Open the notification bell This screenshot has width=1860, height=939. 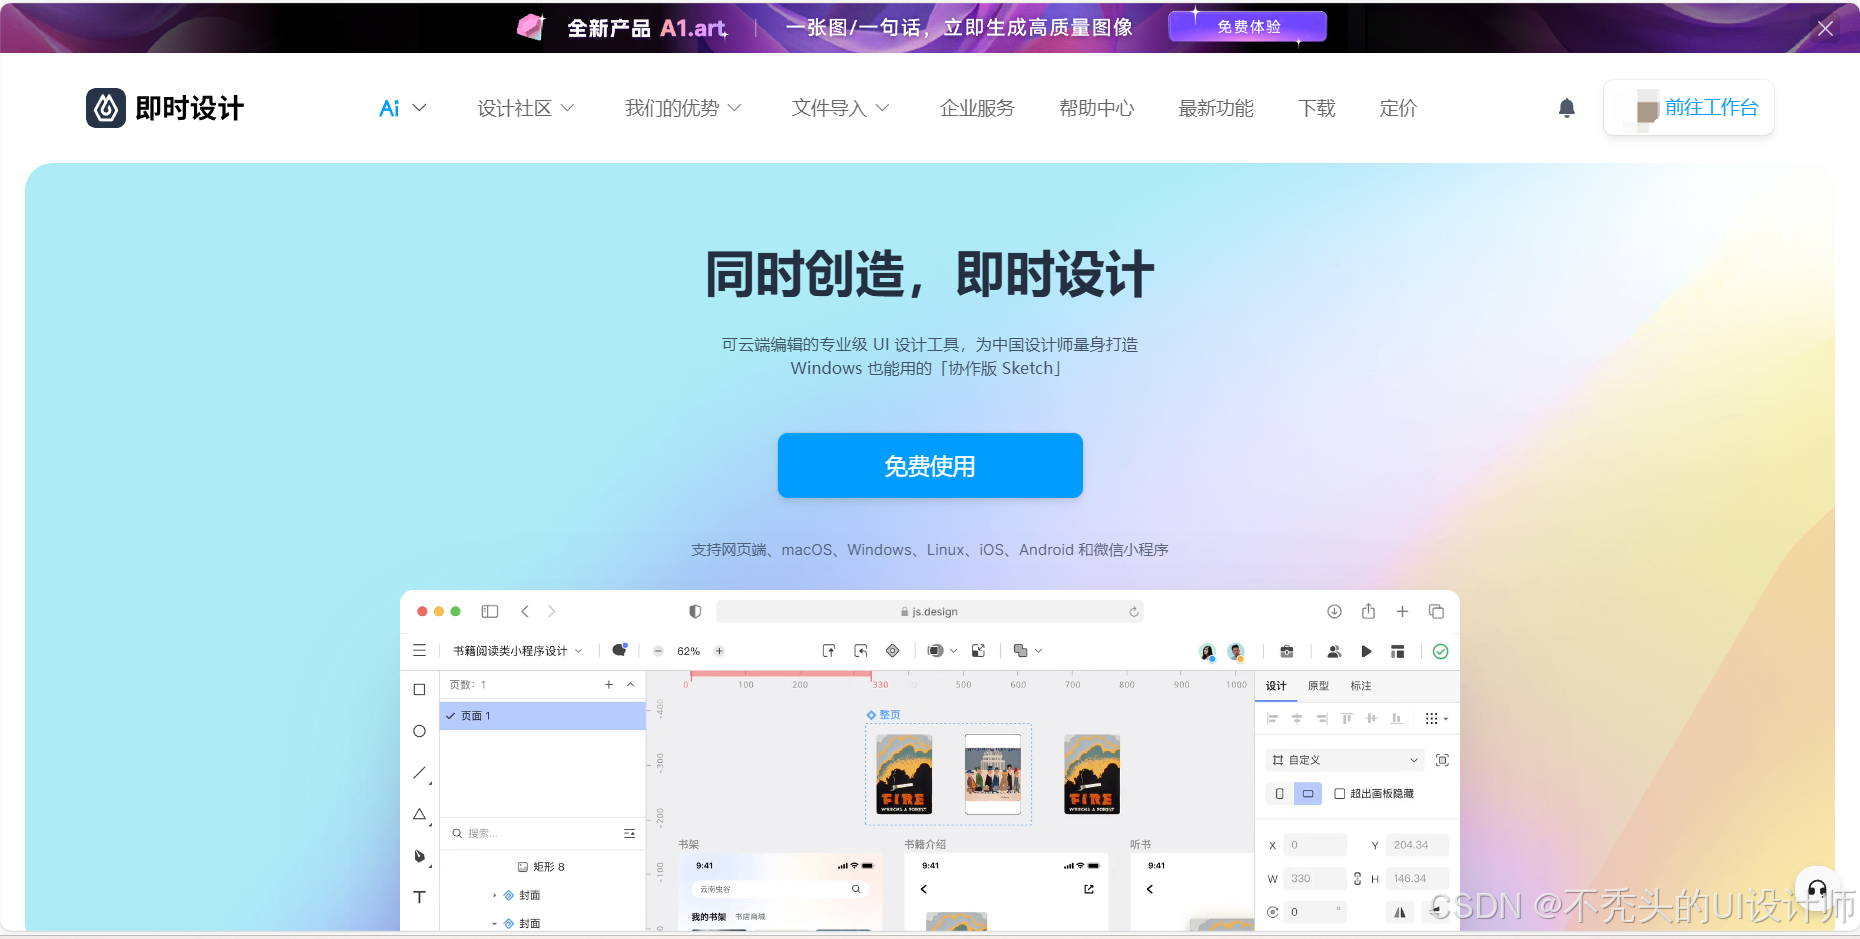(1567, 108)
